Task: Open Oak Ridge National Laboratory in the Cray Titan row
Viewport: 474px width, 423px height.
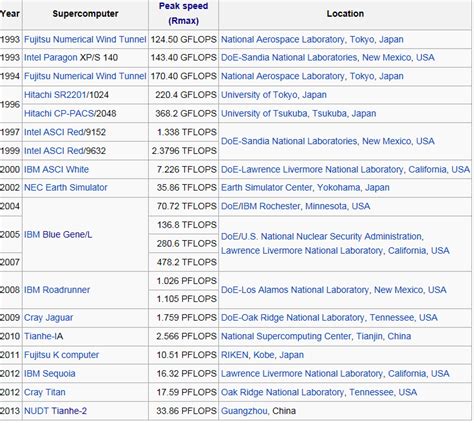Action: 282,392
